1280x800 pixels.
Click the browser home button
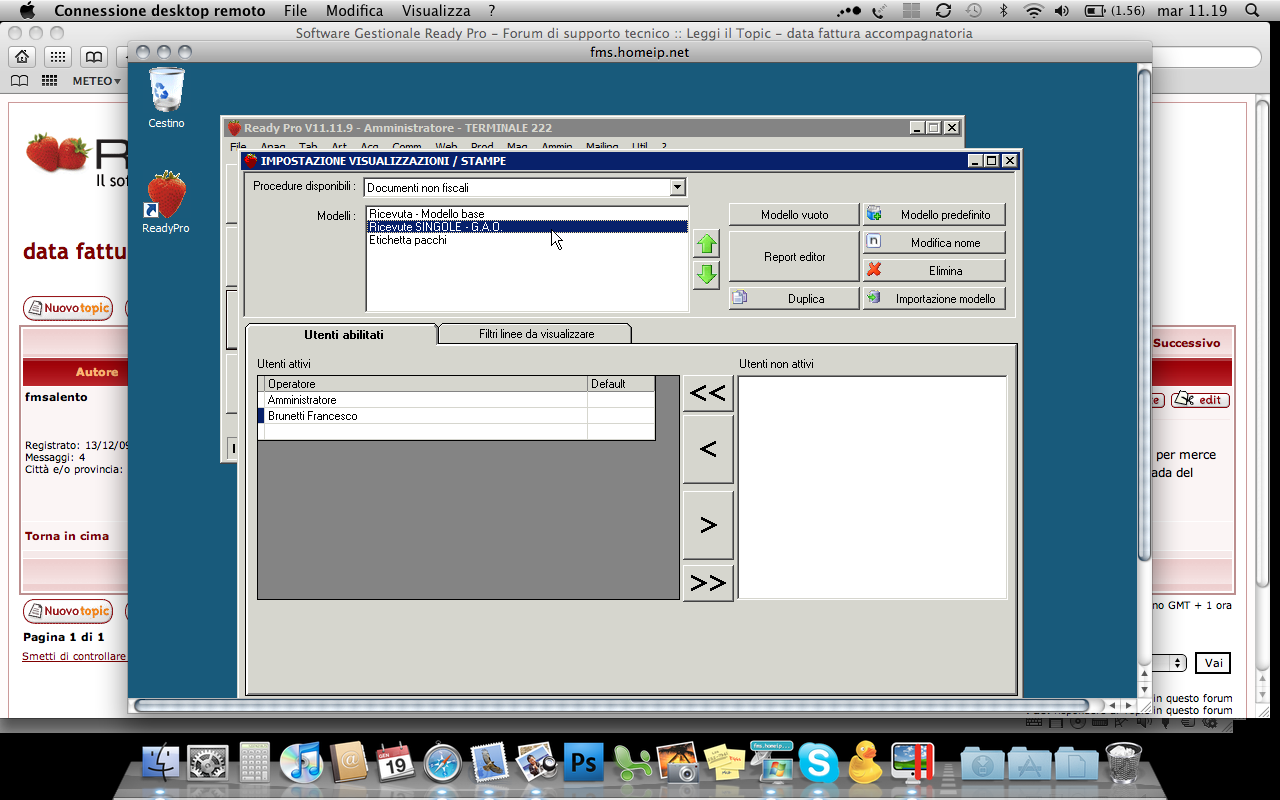click(x=22, y=56)
